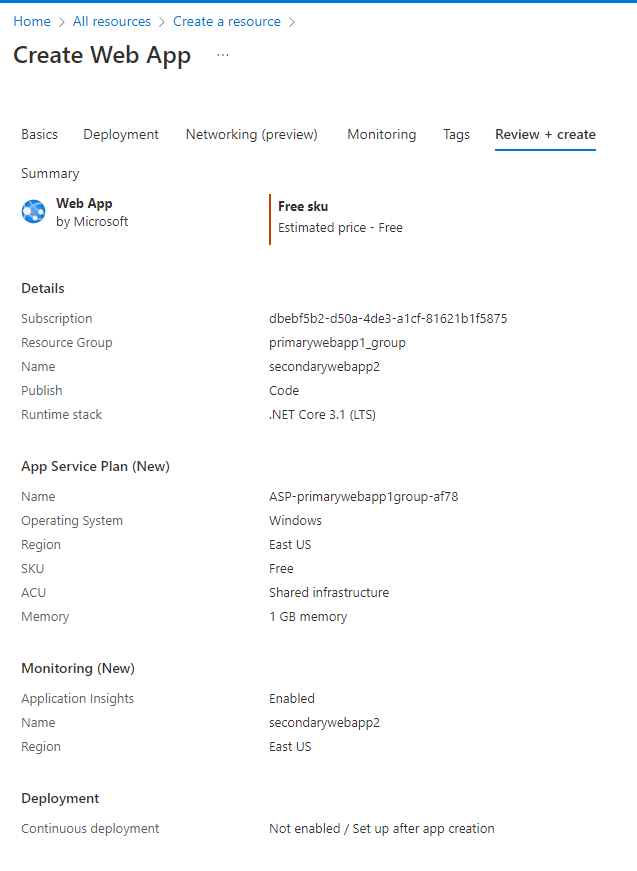The height and width of the screenshot is (871, 637).
Task: Navigate to Home via the breadcrumb
Action: (31, 21)
